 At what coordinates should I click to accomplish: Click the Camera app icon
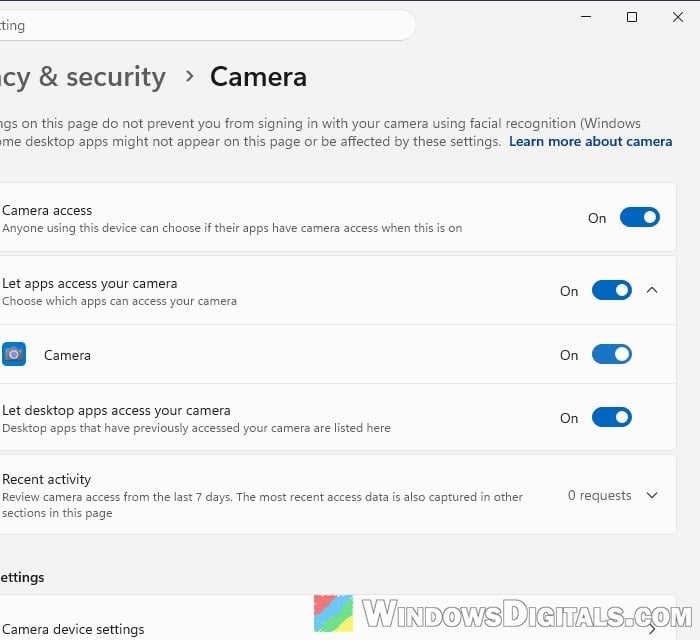[x=14, y=354]
